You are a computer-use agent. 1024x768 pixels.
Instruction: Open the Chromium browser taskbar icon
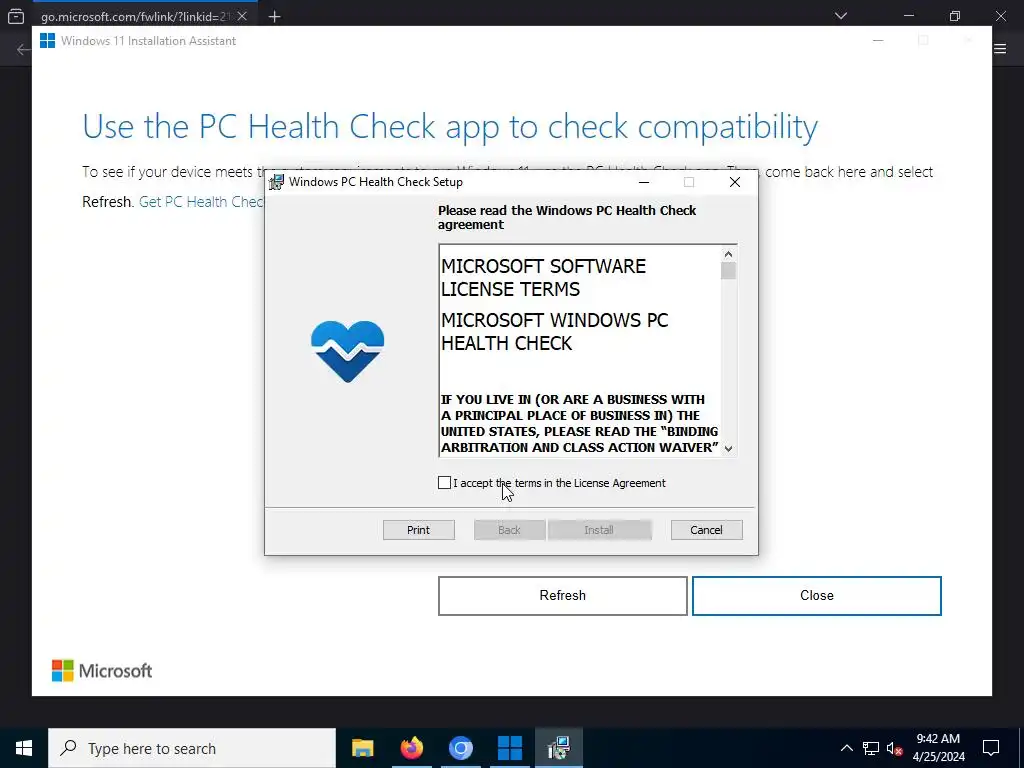460,748
